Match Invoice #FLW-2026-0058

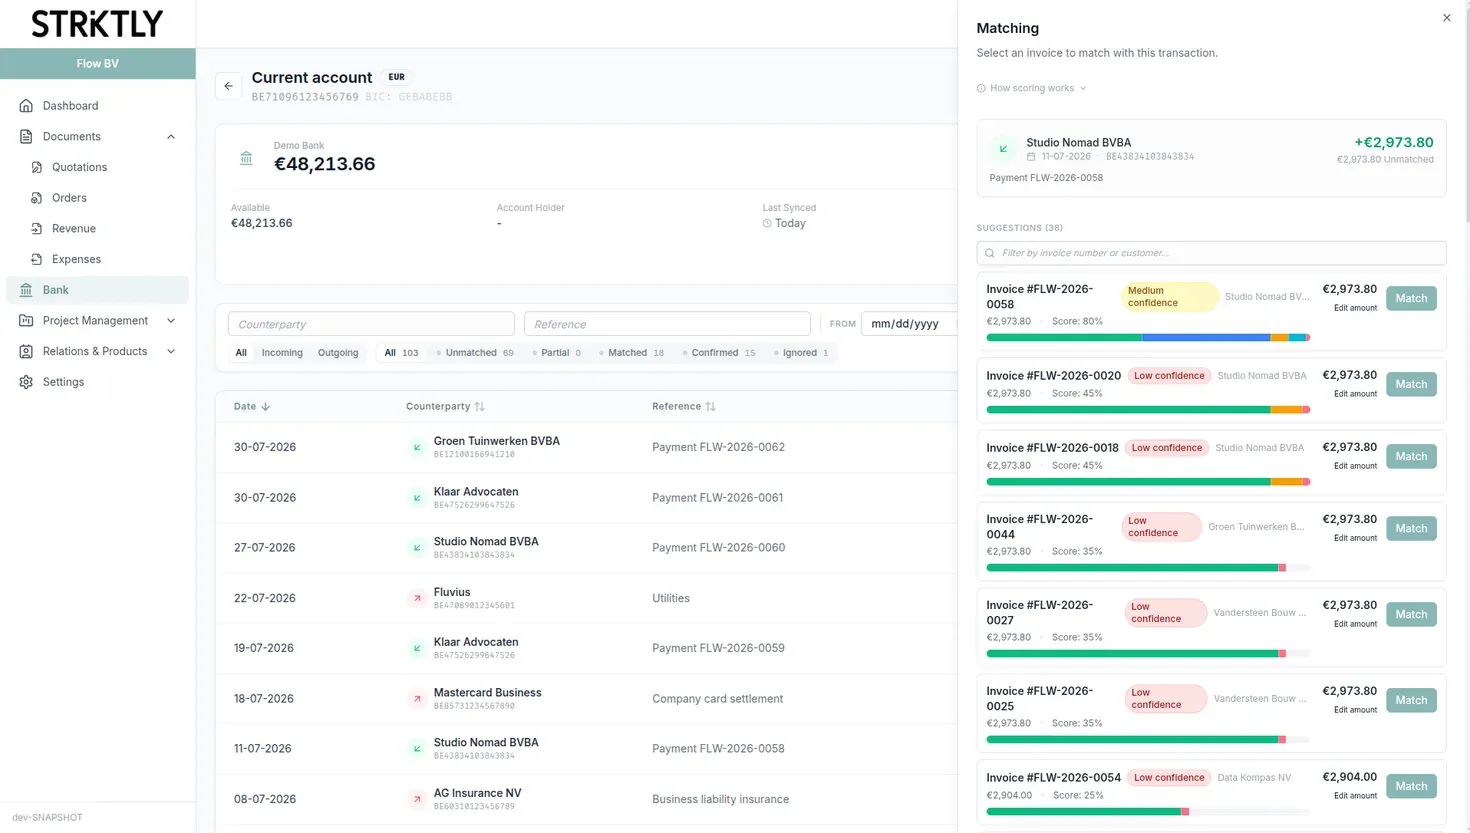click(x=1411, y=298)
